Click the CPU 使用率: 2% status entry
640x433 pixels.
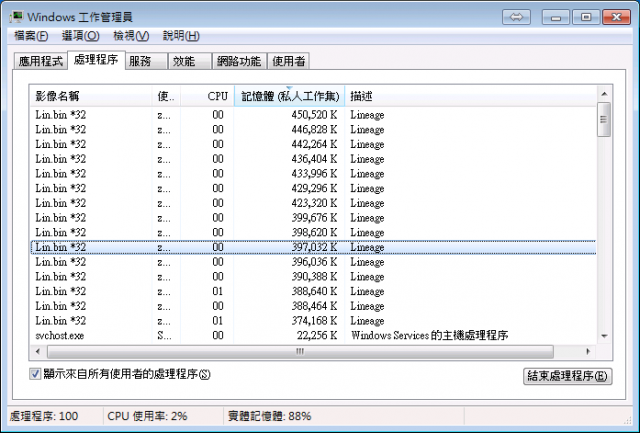click(x=147, y=416)
